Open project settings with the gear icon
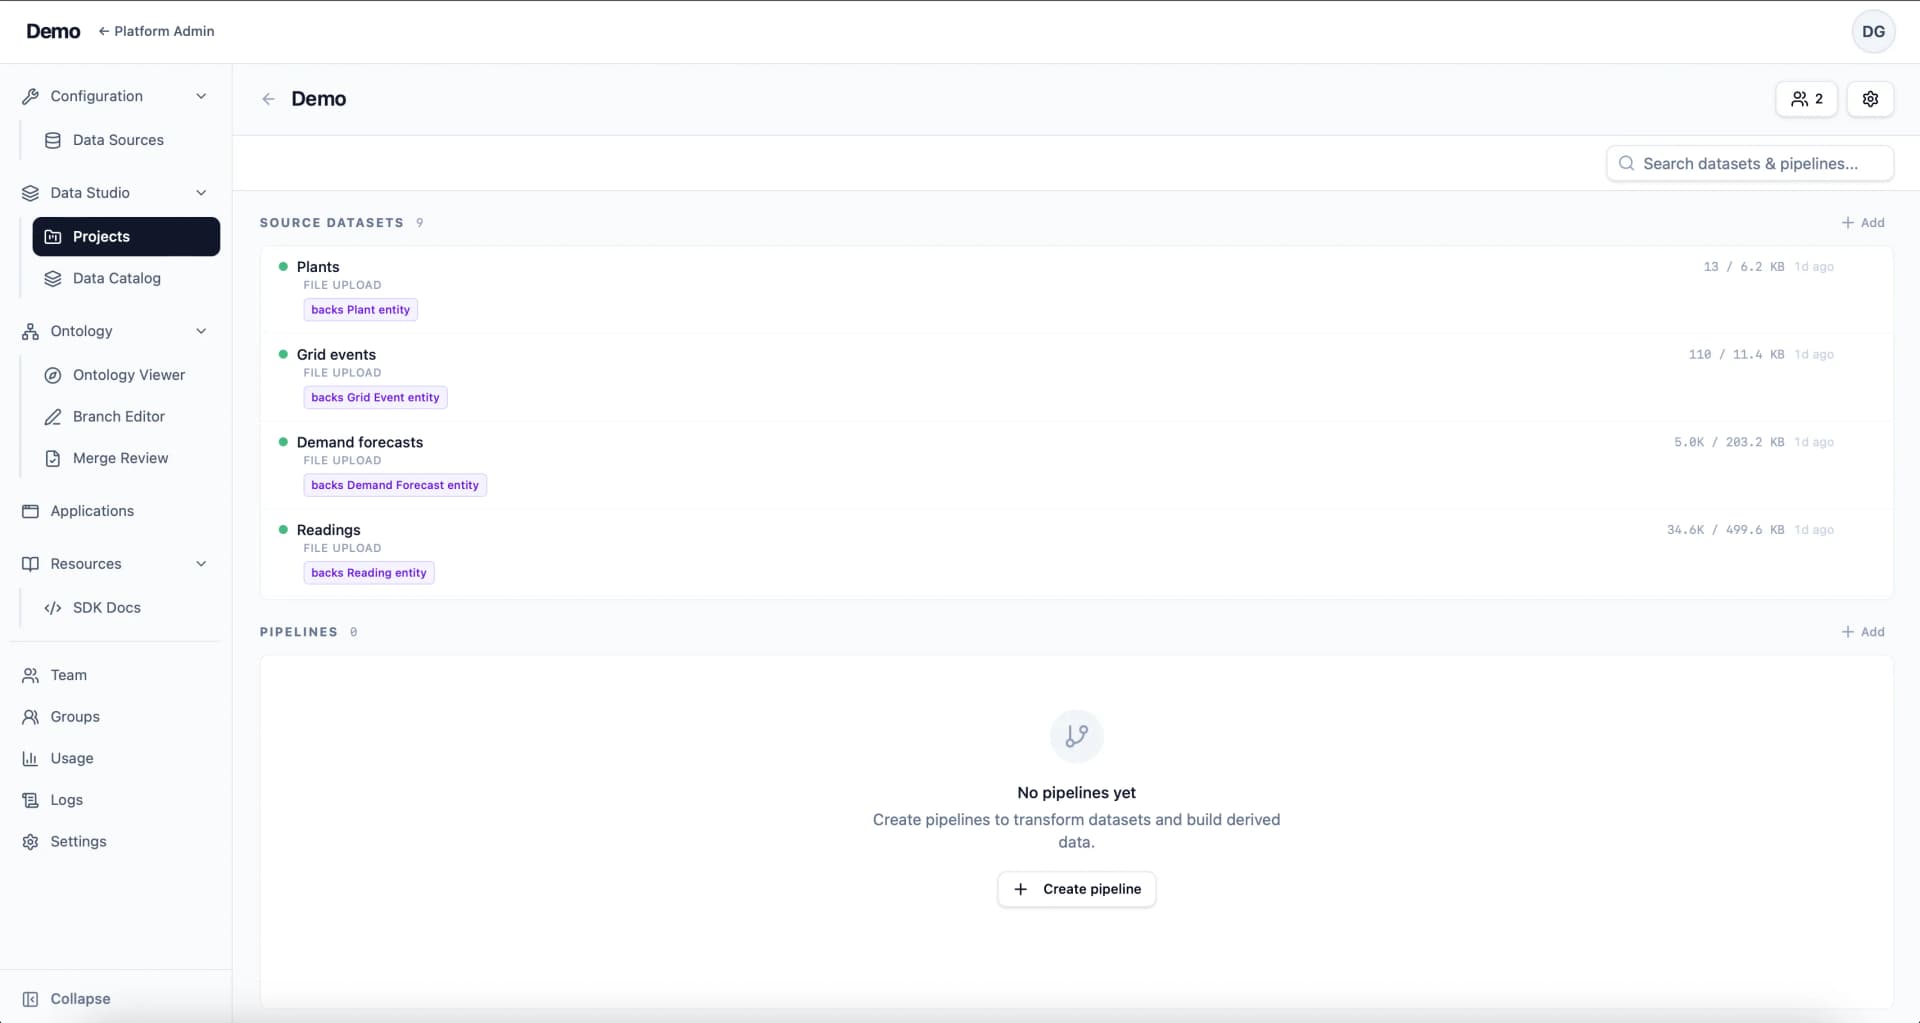 [x=1870, y=98]
